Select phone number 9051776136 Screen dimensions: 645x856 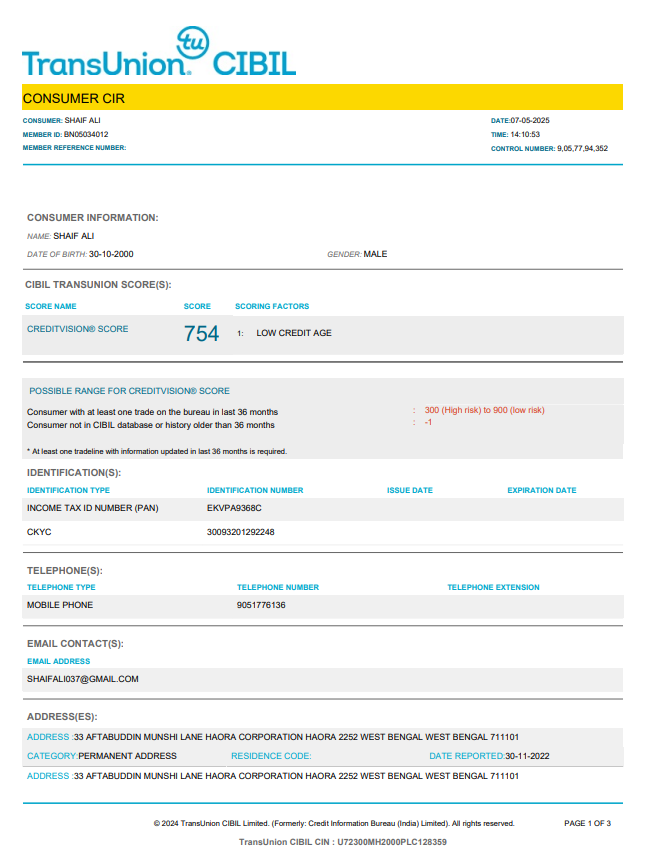point(261,605)
